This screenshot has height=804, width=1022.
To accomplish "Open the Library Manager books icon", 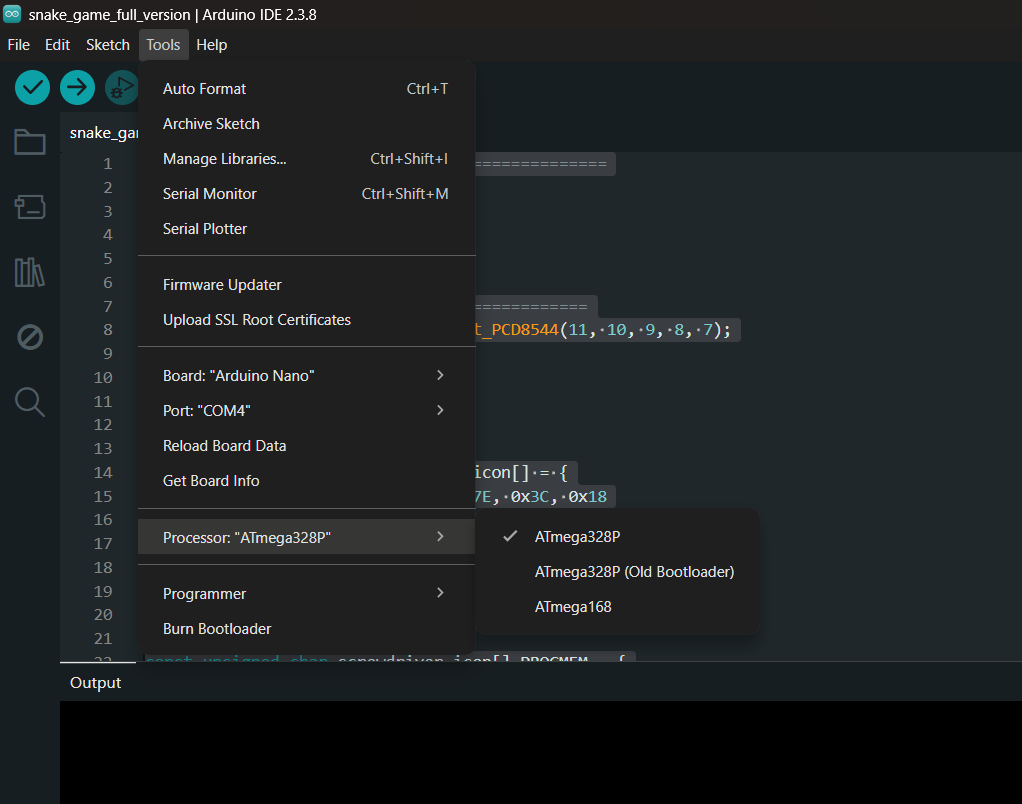I will pos(30,272).
